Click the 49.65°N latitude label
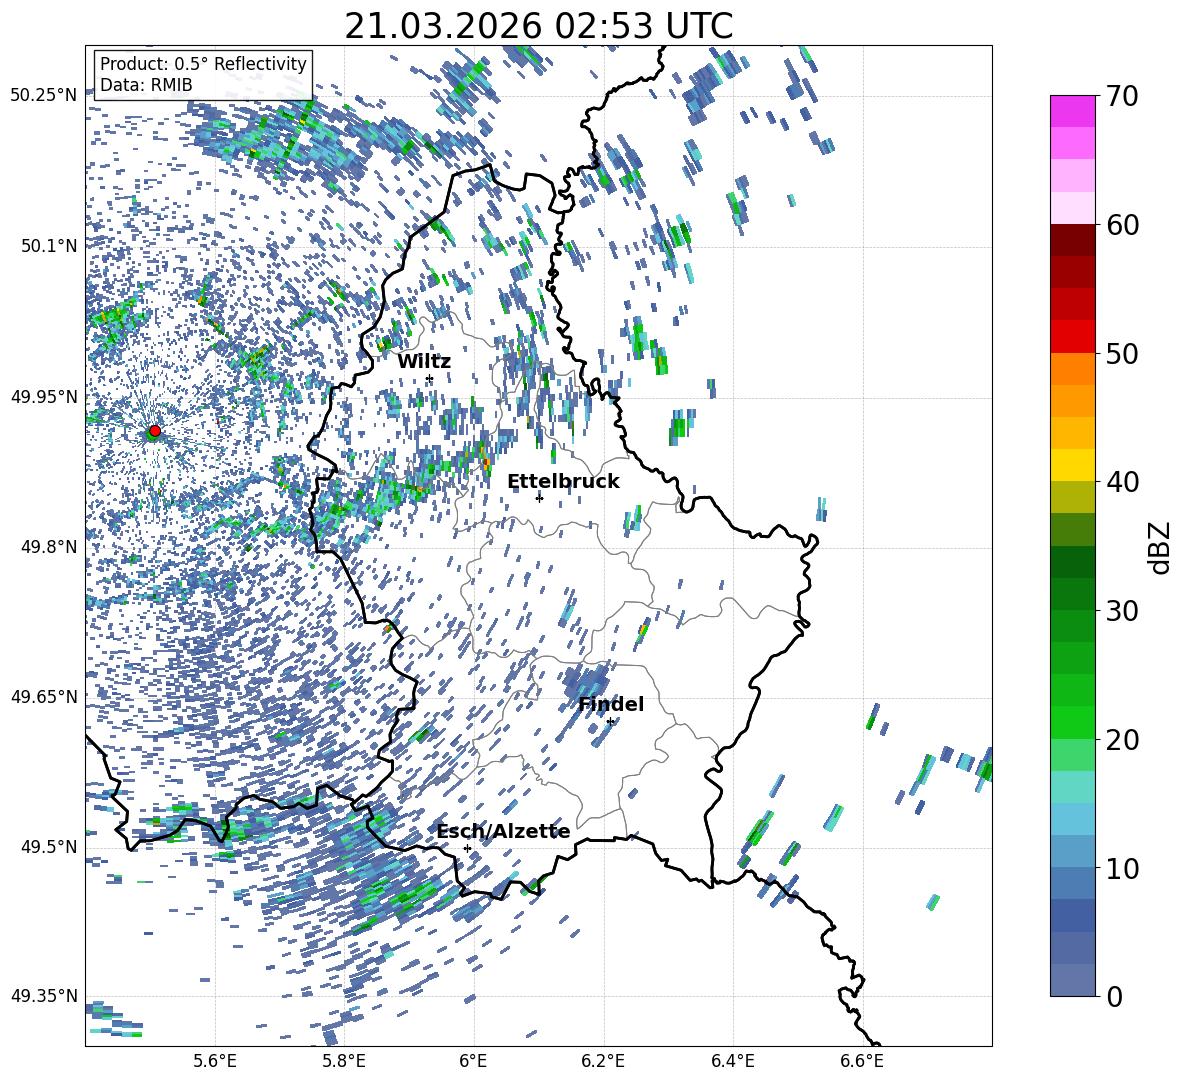Screen dimensions: 1184x1081 tap(44, 696)
